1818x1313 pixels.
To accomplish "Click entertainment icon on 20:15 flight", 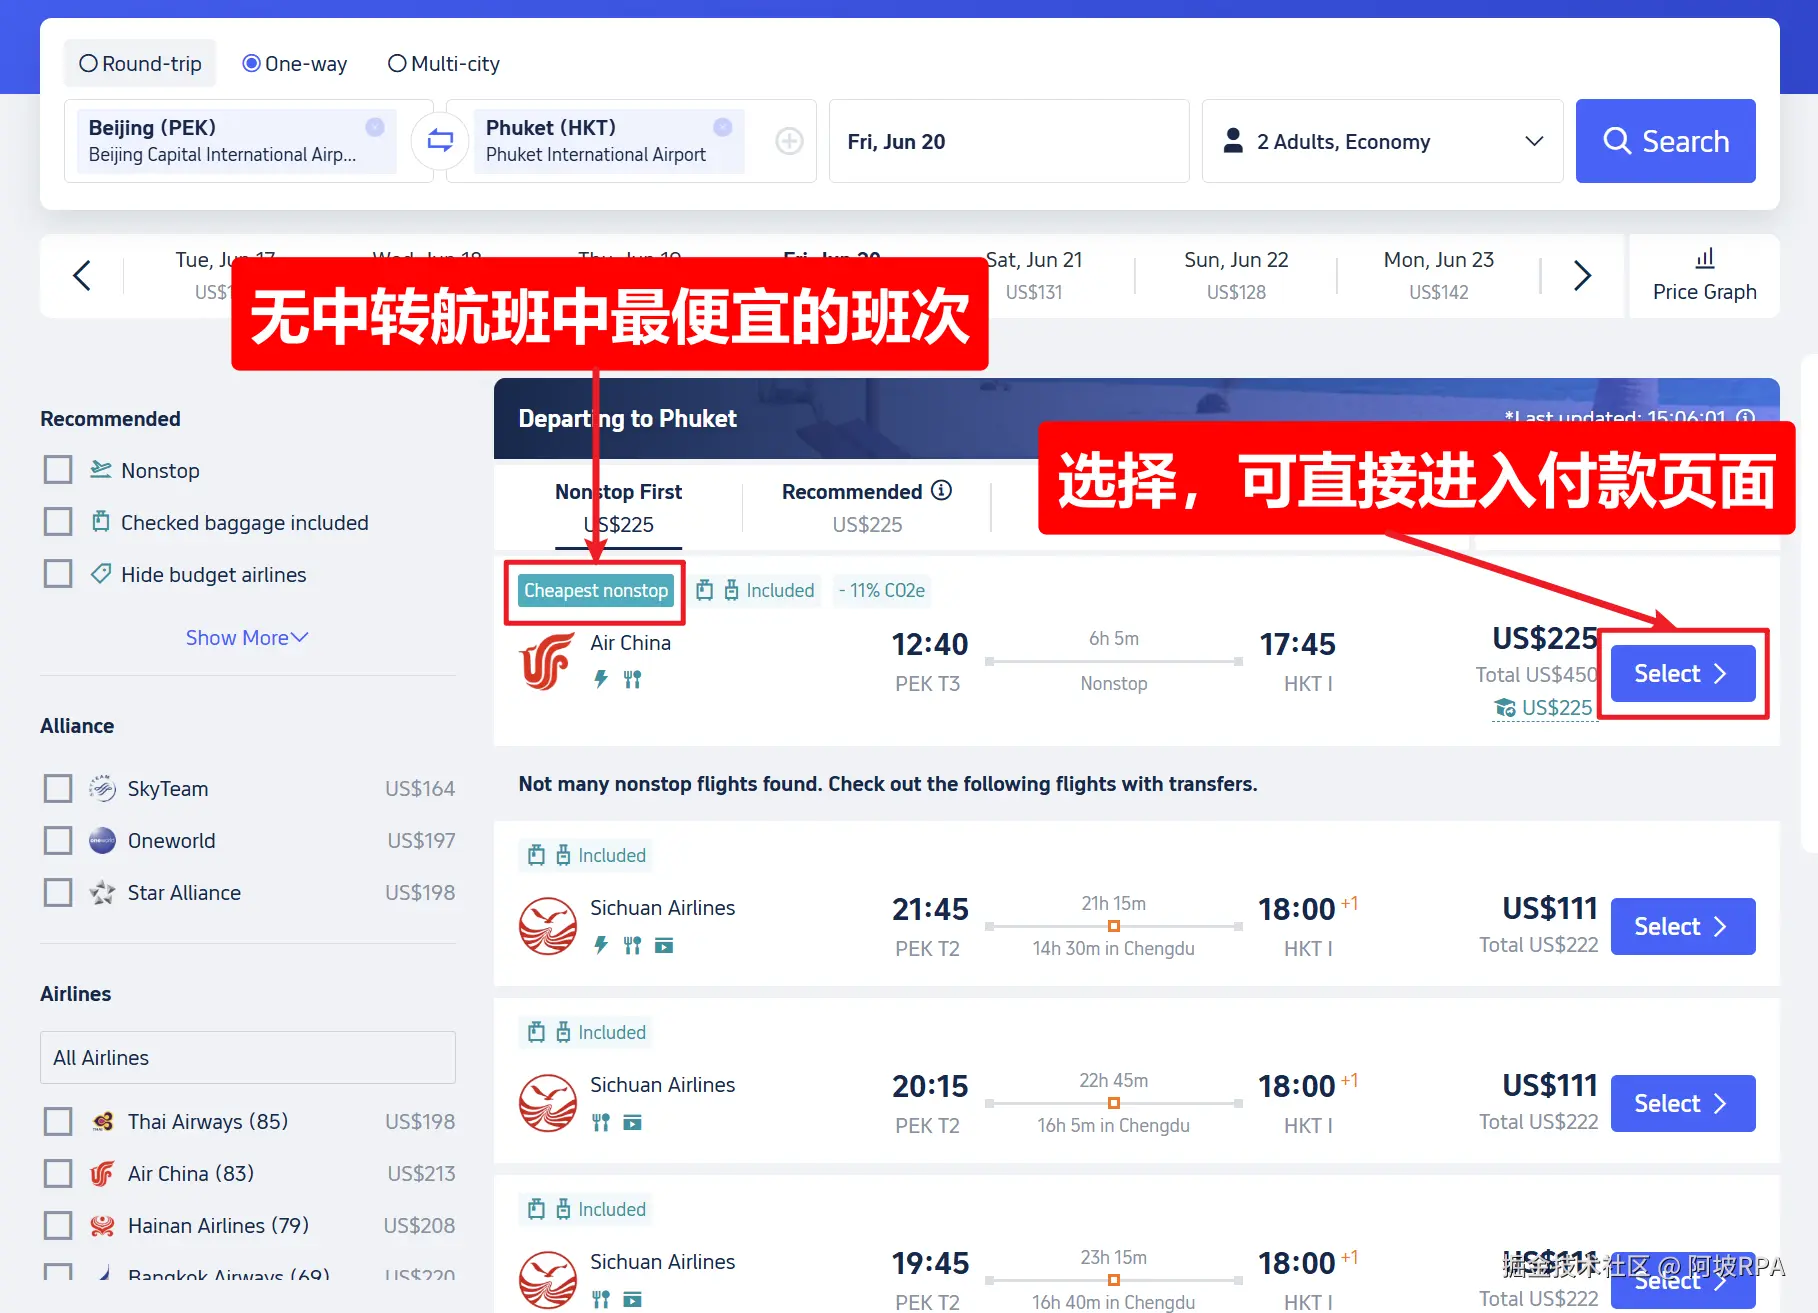I will pyautogui.click(x=632, y=1122).
